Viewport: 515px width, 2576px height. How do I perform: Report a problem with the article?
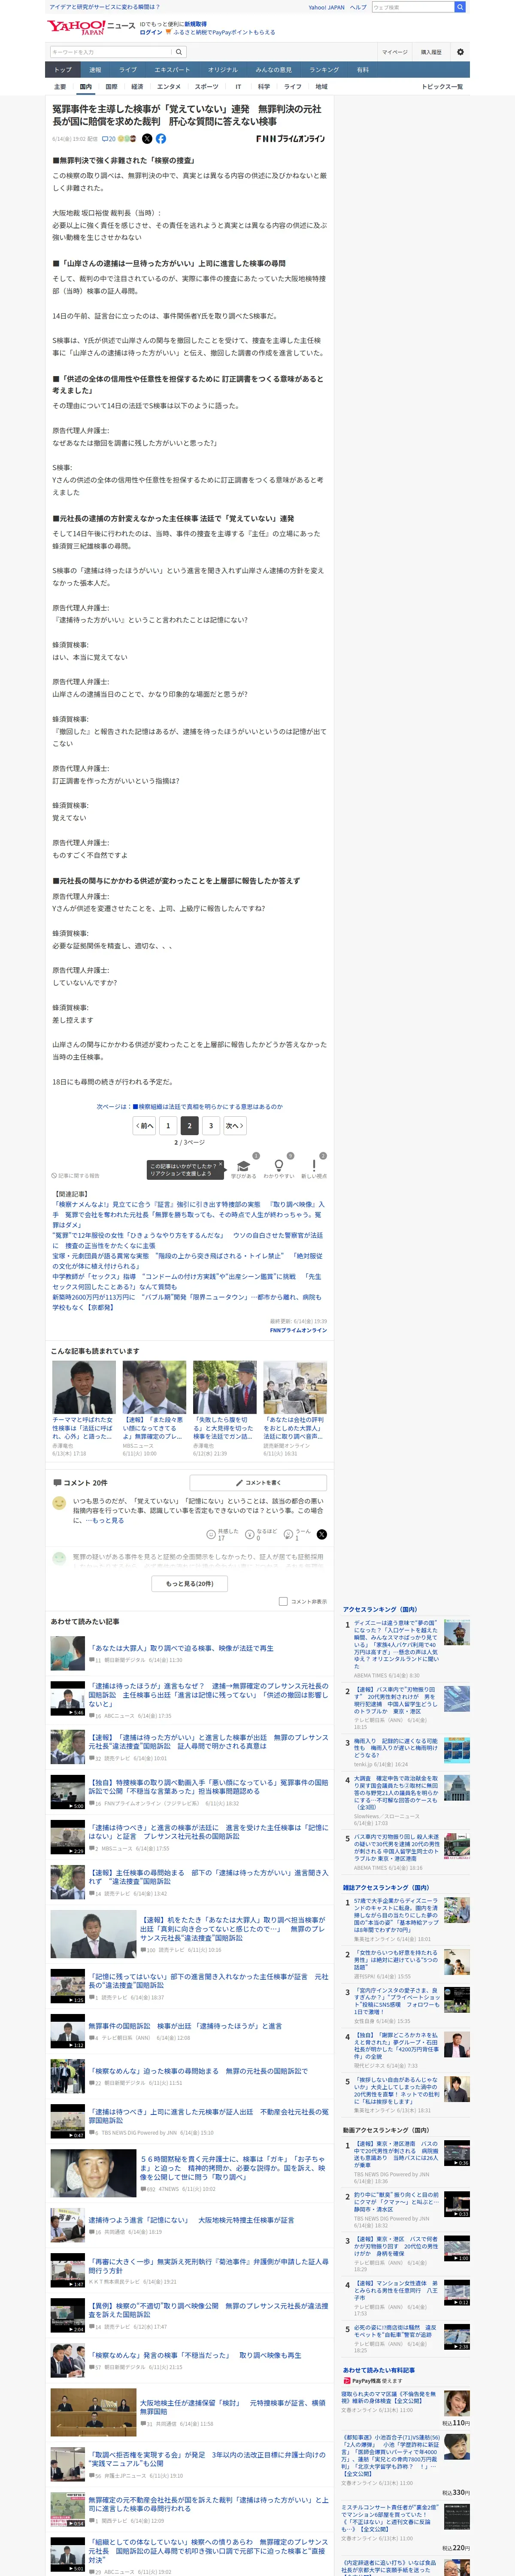click(x=76, y=1175)
